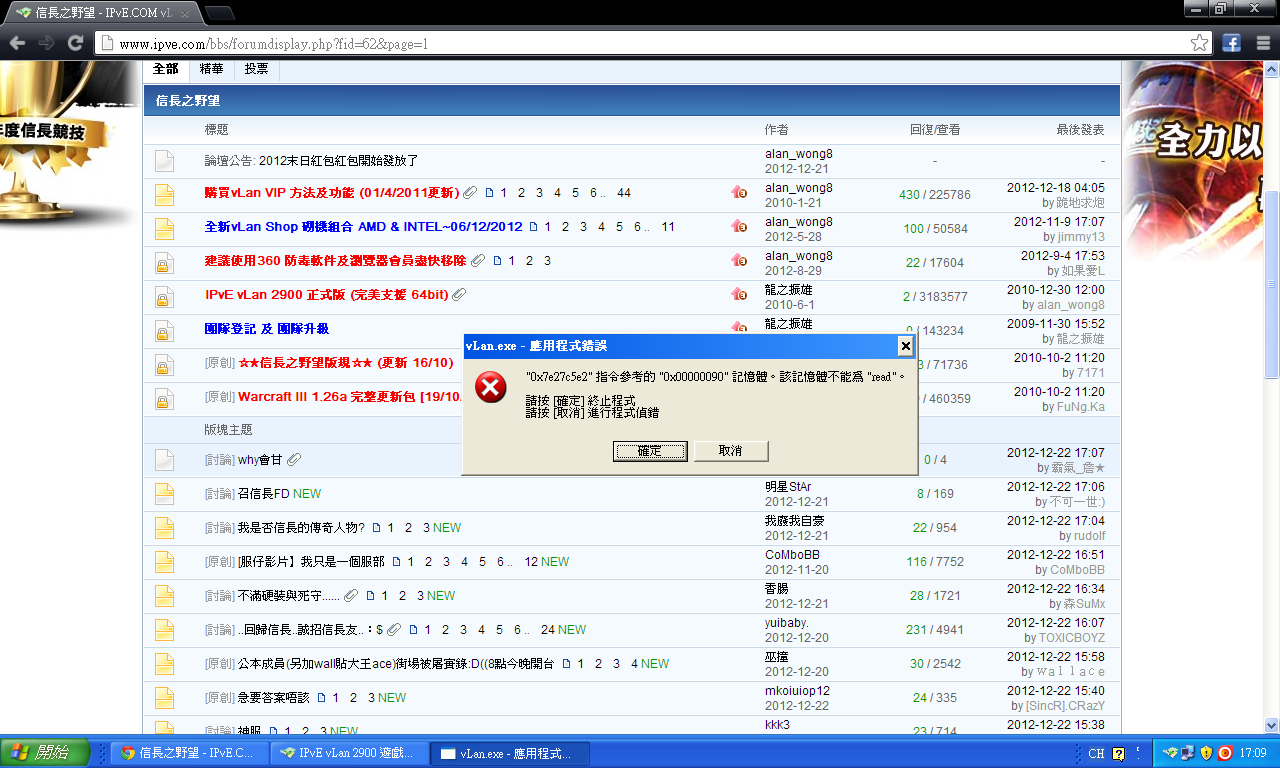The height and width of the screenshot is (768, 1280).
Task: Click the locked folder icon beside IPvE vLan 2900
Action: point(164,296)
